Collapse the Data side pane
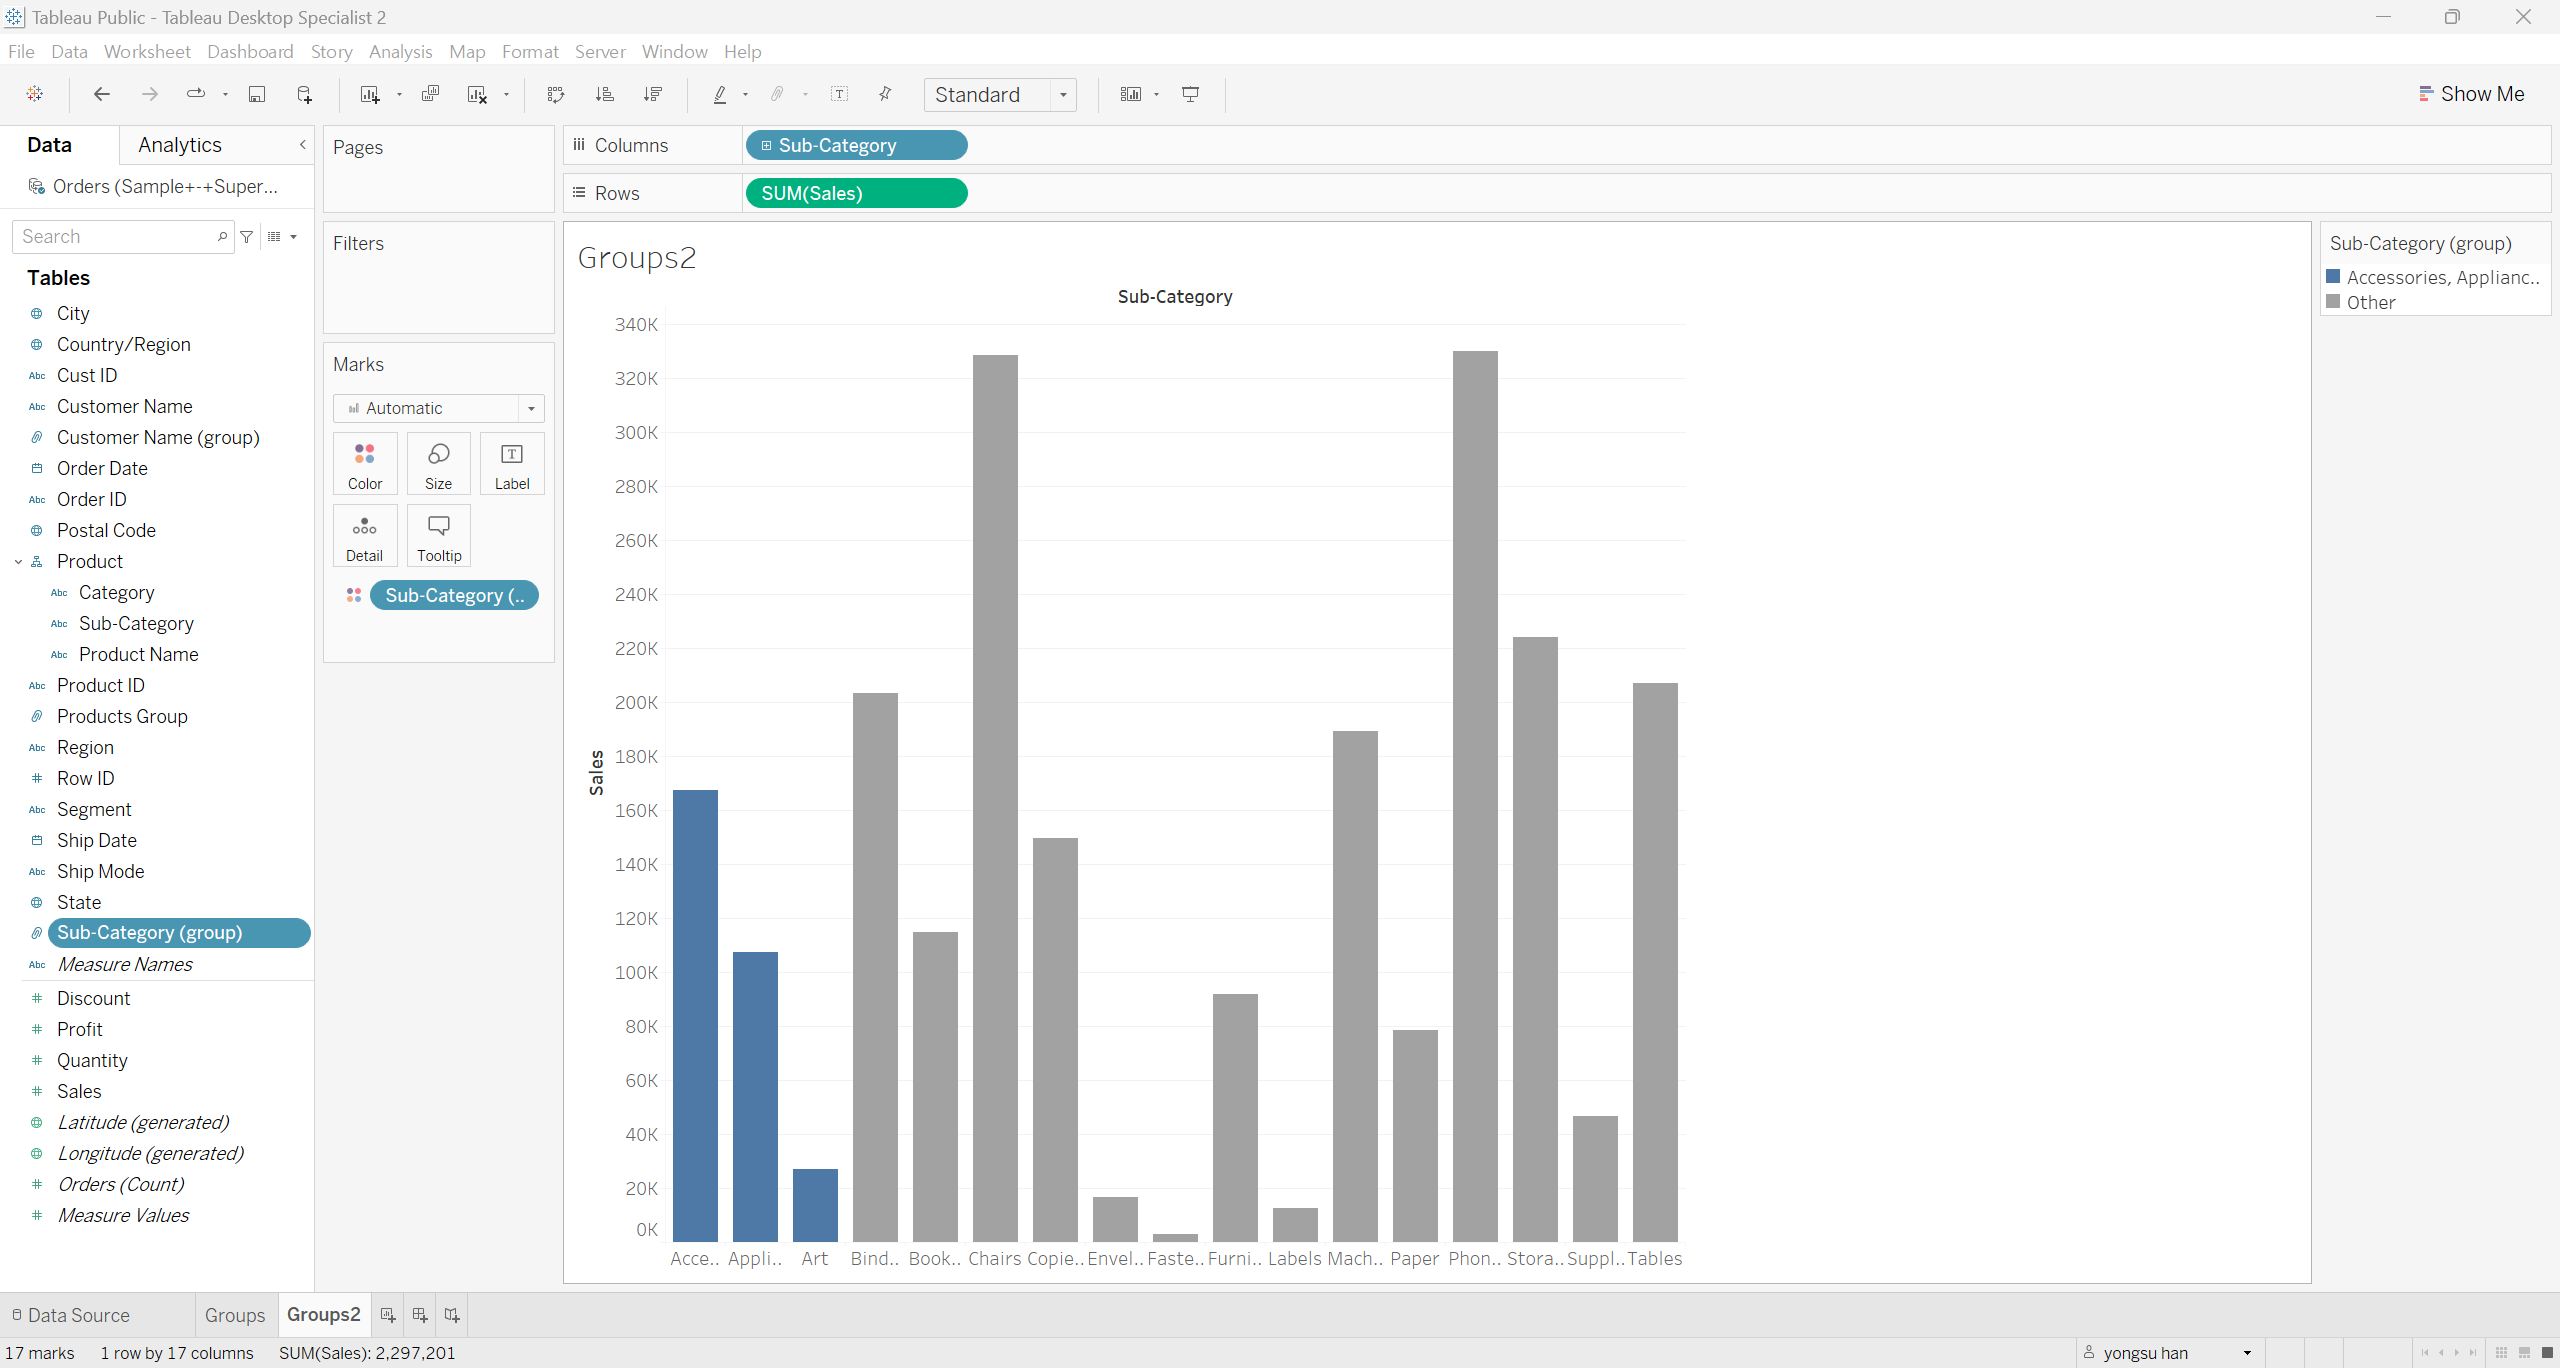 tap(303, 145)
